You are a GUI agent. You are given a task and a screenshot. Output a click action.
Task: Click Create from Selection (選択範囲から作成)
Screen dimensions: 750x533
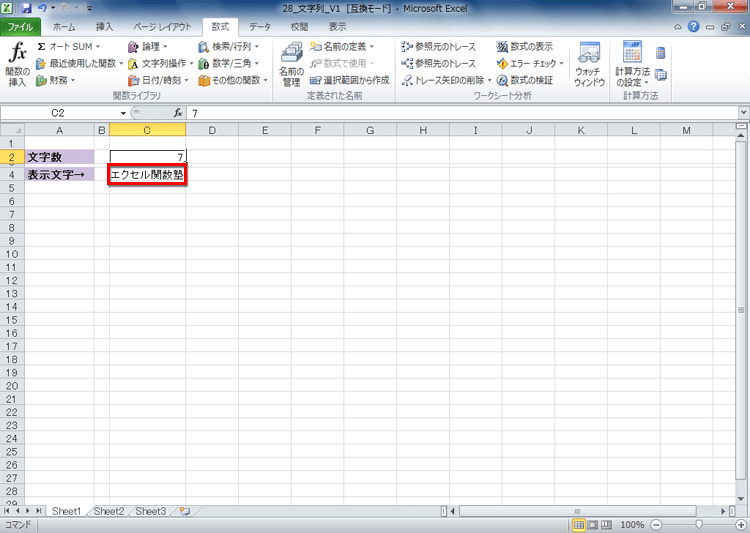(x=350, y=80)
